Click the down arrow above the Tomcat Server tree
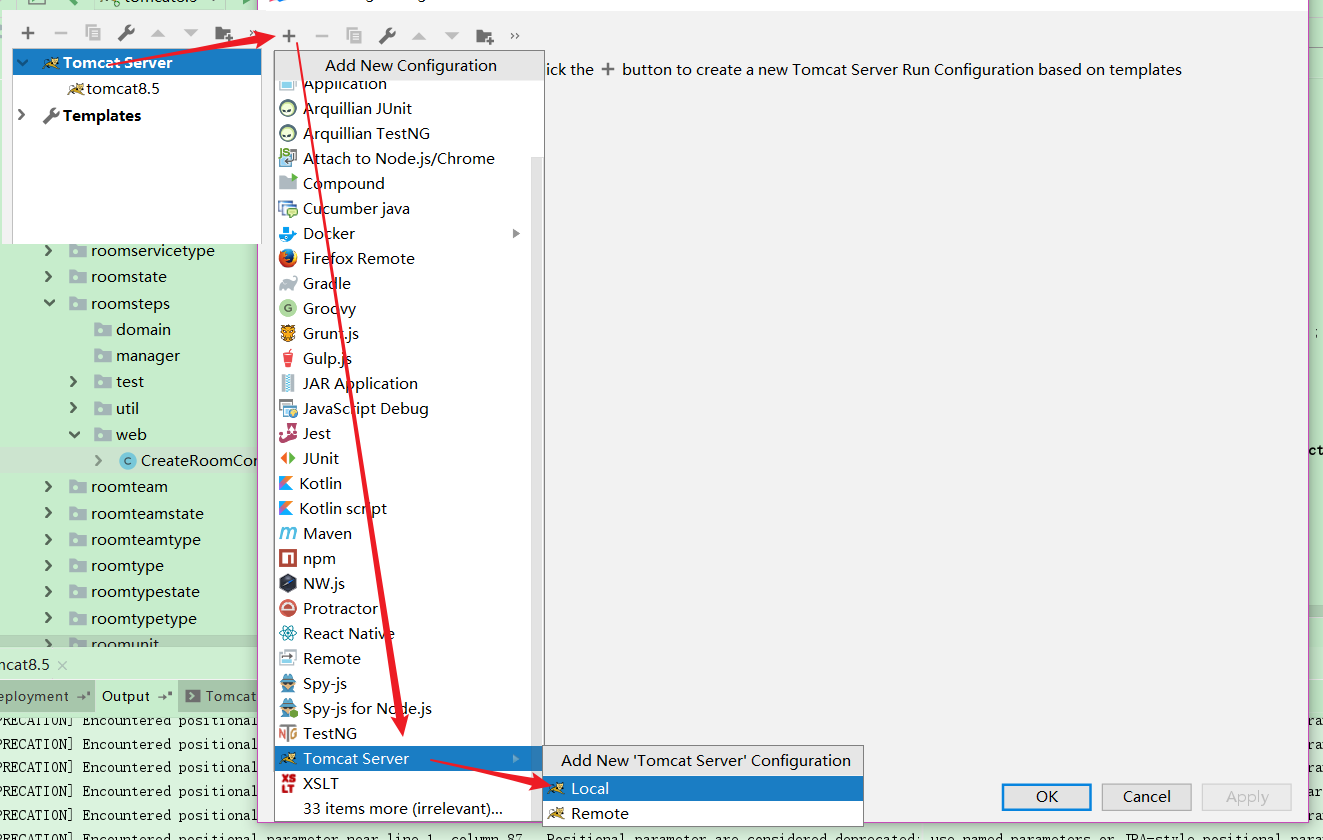This screenshot has width=1323, height=840. point(191,33)
